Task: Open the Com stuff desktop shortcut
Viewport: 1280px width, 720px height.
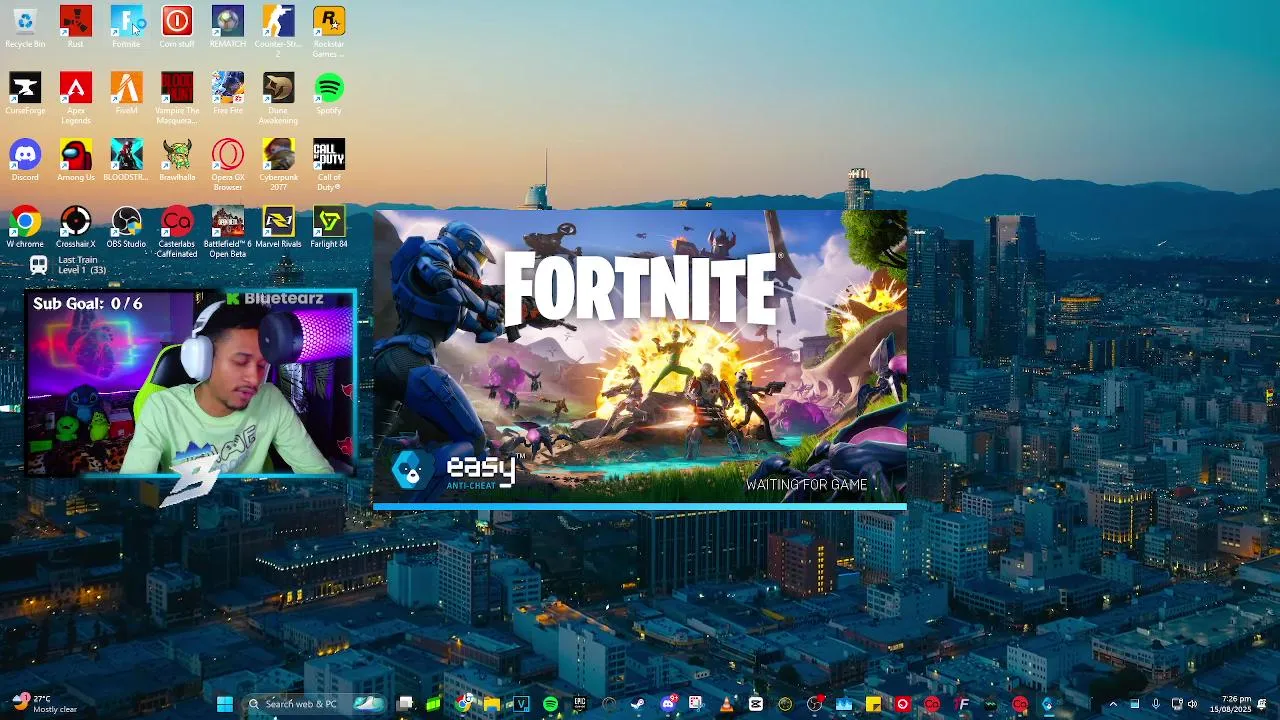Action: tap(177, 27)
